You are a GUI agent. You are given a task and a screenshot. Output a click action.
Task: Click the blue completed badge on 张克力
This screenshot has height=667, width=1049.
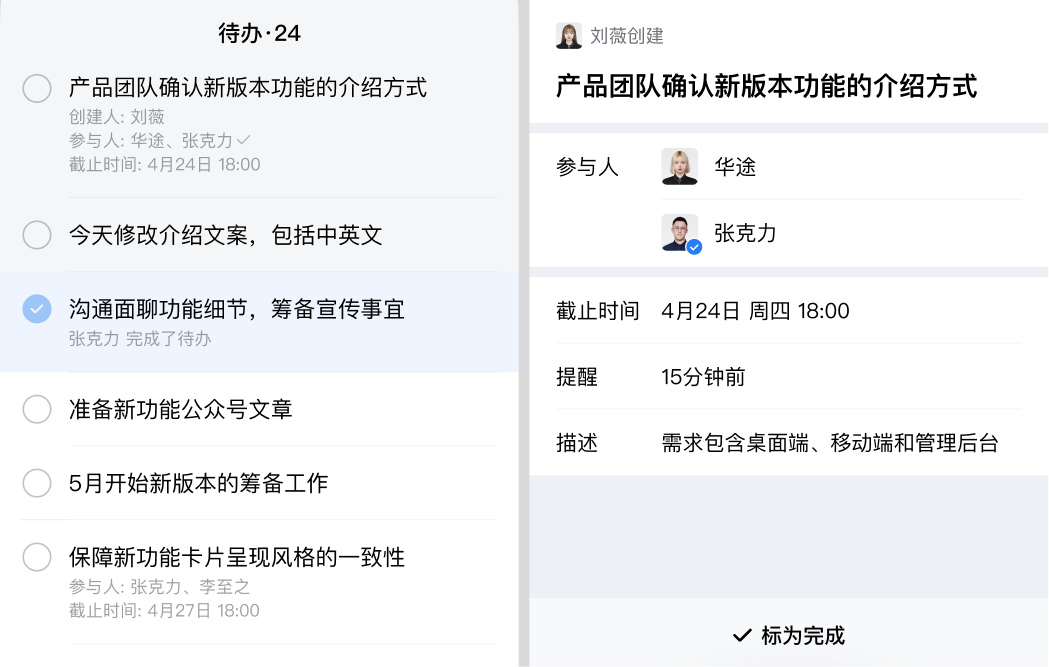(694, 248)
